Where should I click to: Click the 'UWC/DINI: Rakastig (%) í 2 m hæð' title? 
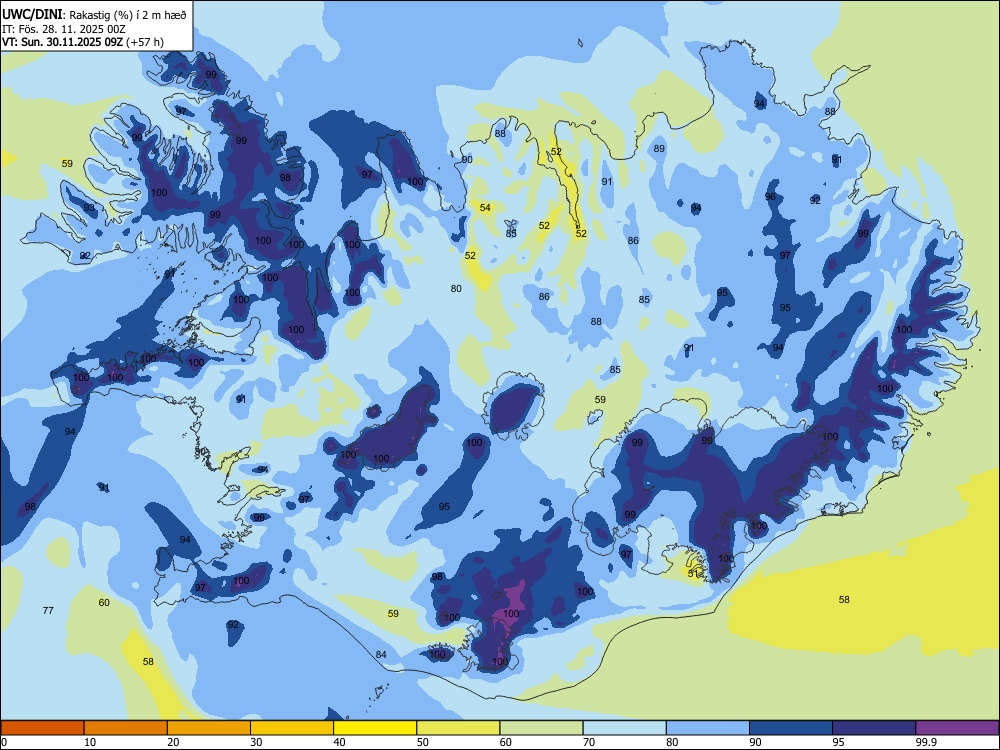click(94, 15)
